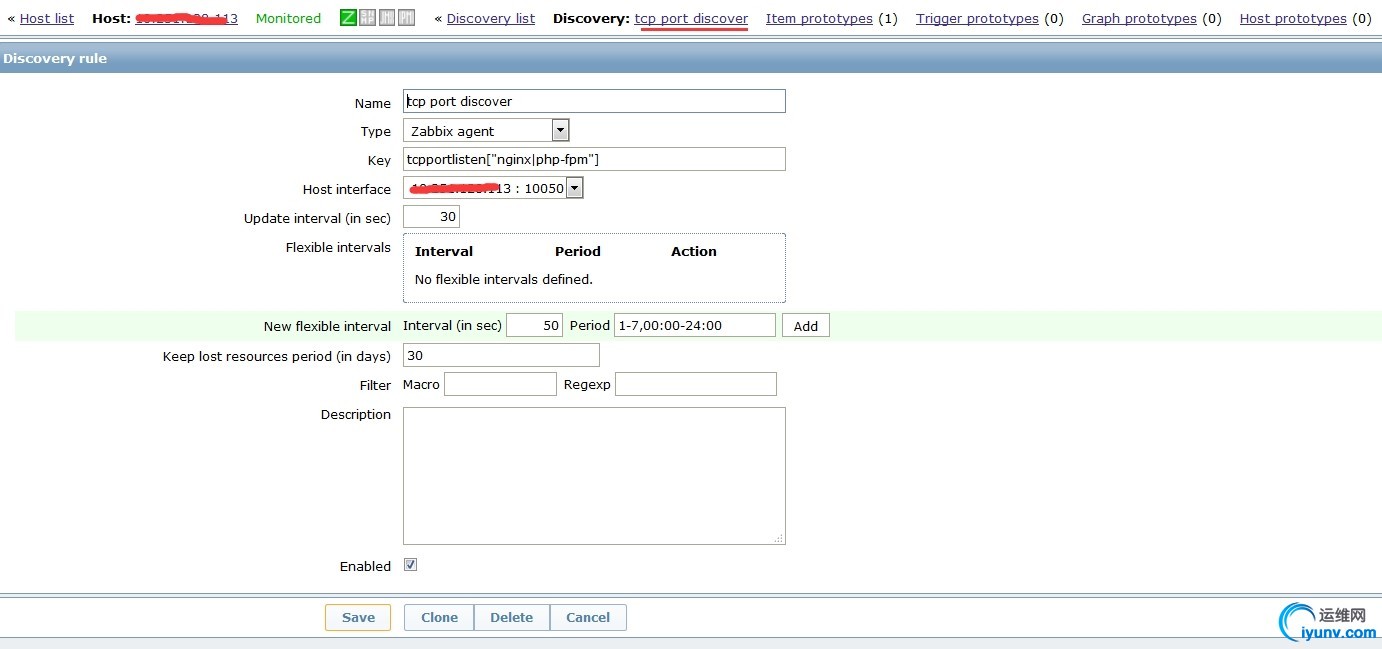Click the Delete button

(x=511, y=617)
